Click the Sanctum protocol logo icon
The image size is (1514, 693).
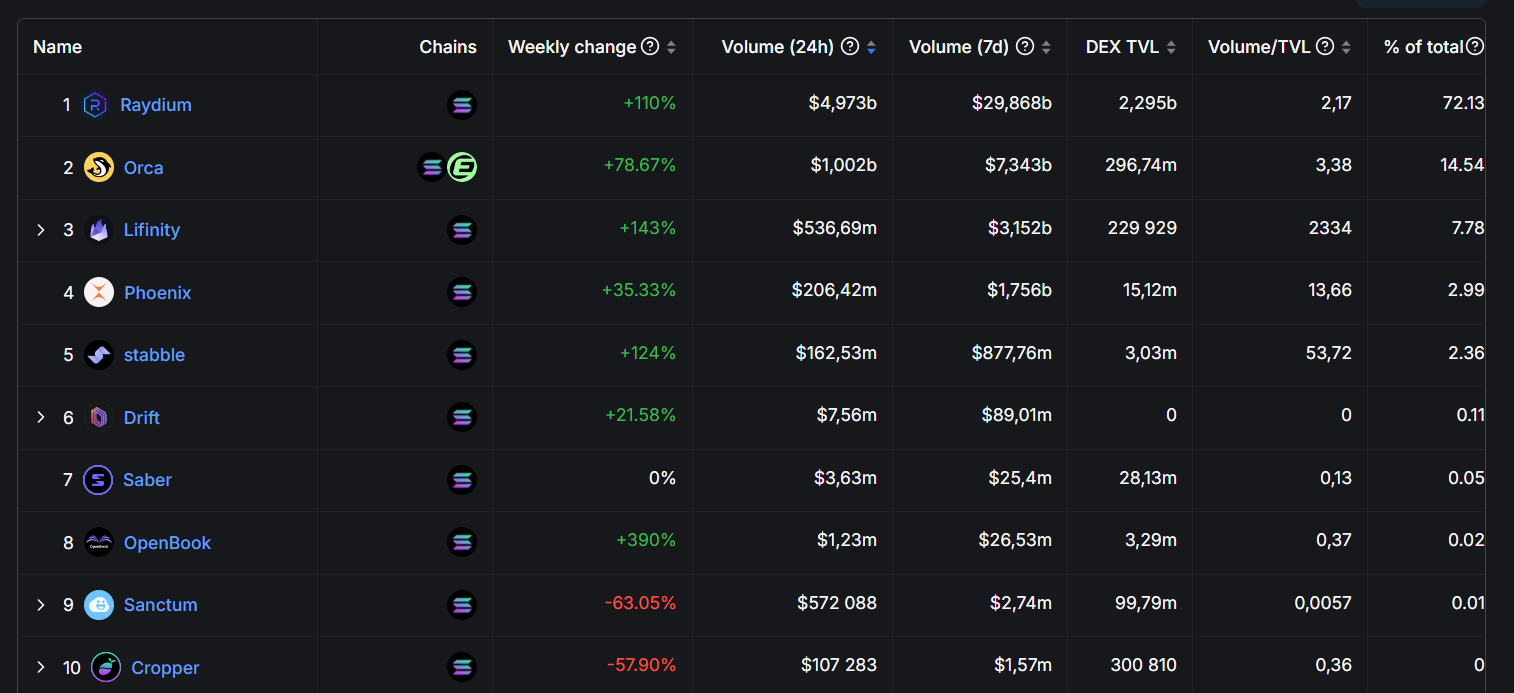click(99, 605)
